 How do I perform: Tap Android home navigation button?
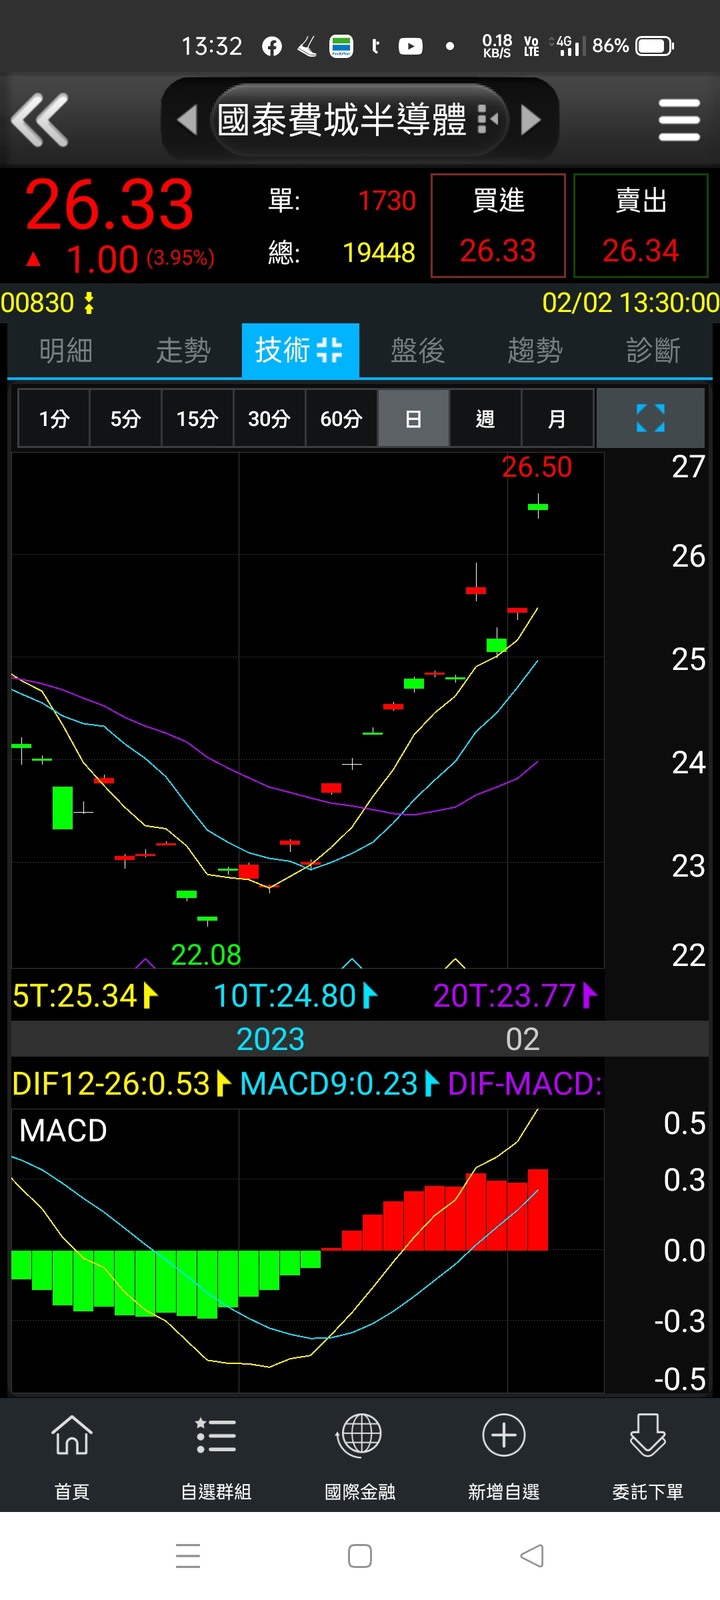[x=360, y=1556]
